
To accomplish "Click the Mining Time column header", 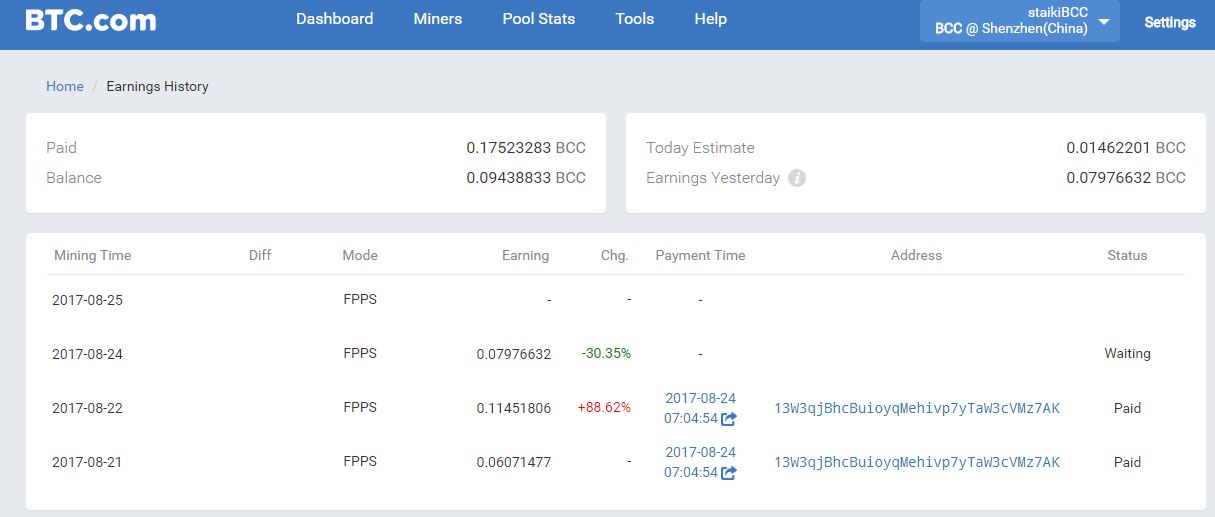I will 92,255.
